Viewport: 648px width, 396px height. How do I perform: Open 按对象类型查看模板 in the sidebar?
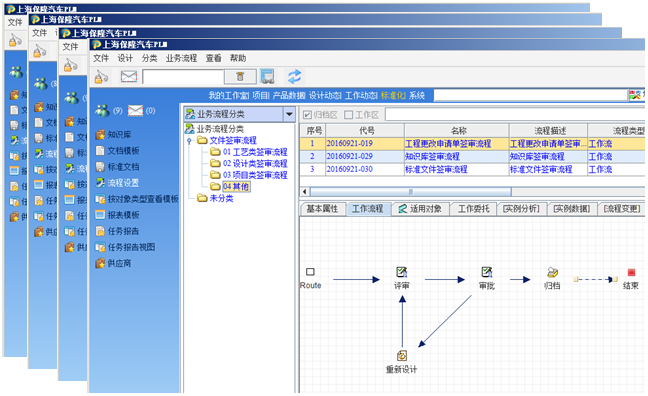tap(137, 199)
